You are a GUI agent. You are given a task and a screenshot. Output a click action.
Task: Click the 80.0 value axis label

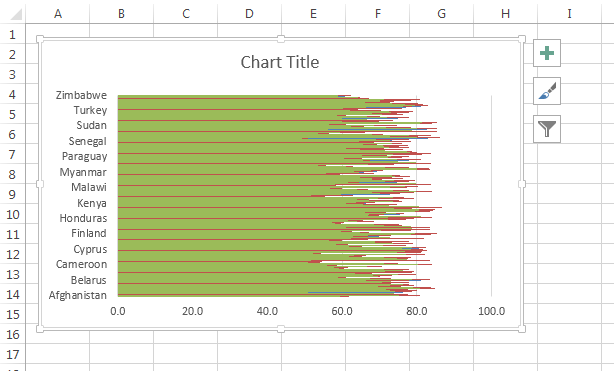click(417, 311)
